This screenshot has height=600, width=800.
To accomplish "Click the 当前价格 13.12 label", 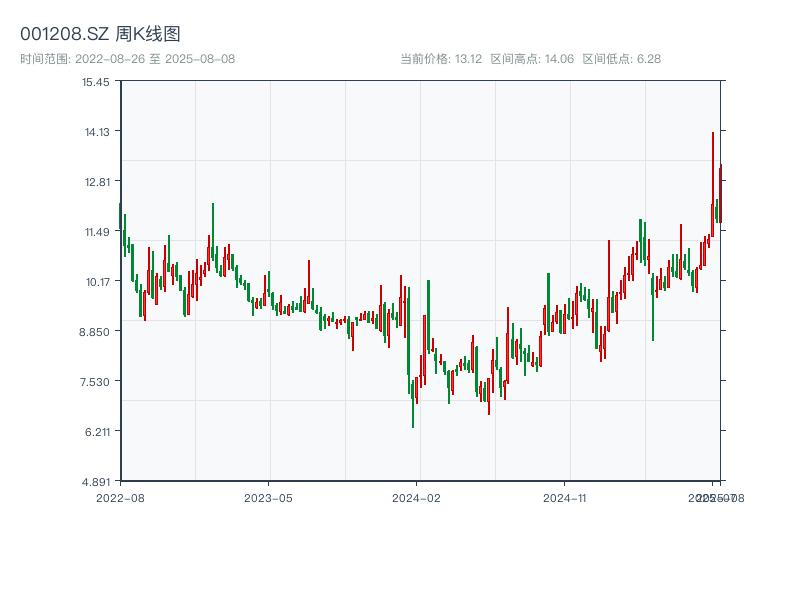I will tap(441, 59).
